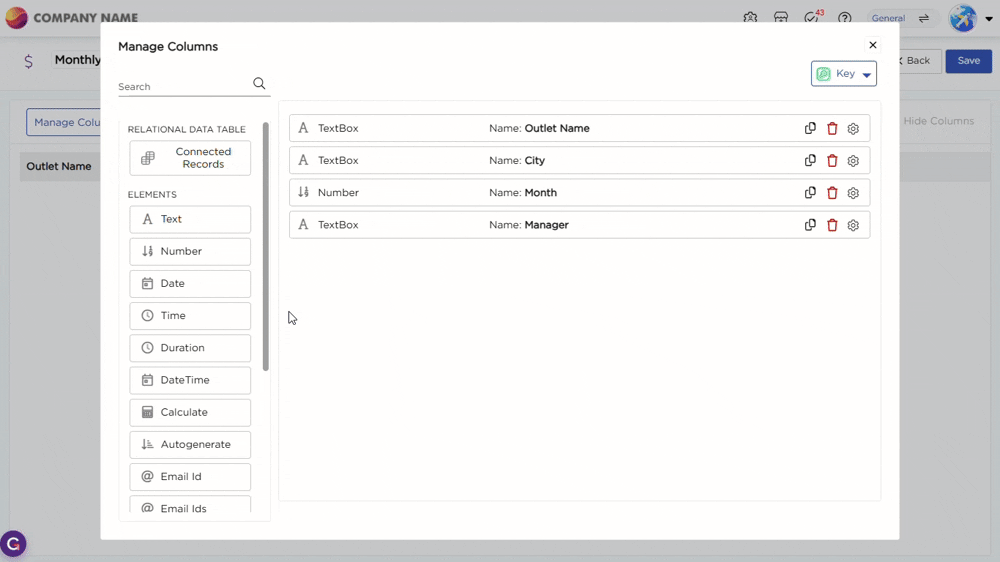Duplicate the City column

point(810,161)
